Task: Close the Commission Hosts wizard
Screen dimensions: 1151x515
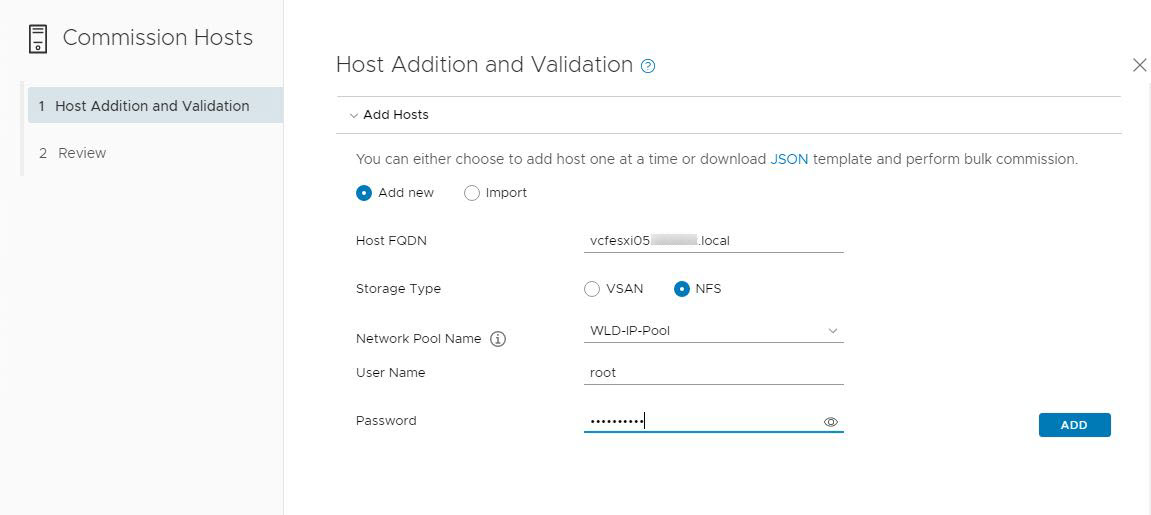Action: [x=1139, y=65]
